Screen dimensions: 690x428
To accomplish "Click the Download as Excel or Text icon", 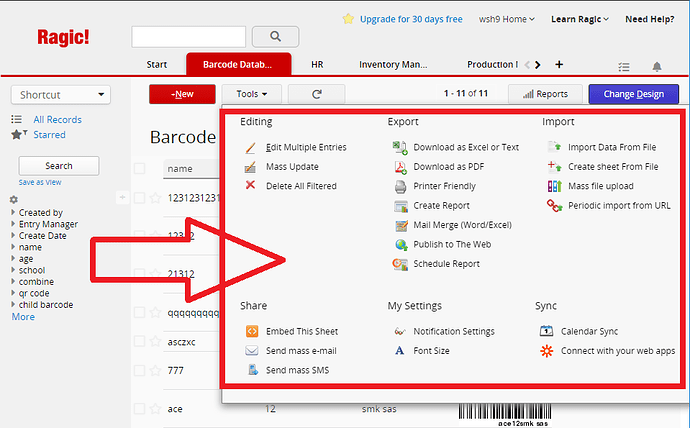I will pos(400,147).
